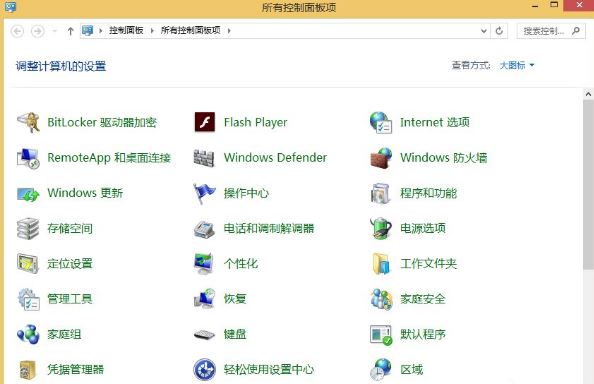Go forward with the Forward arrow button
Viewport: 594px width, 384px height.
pos(38,31)
